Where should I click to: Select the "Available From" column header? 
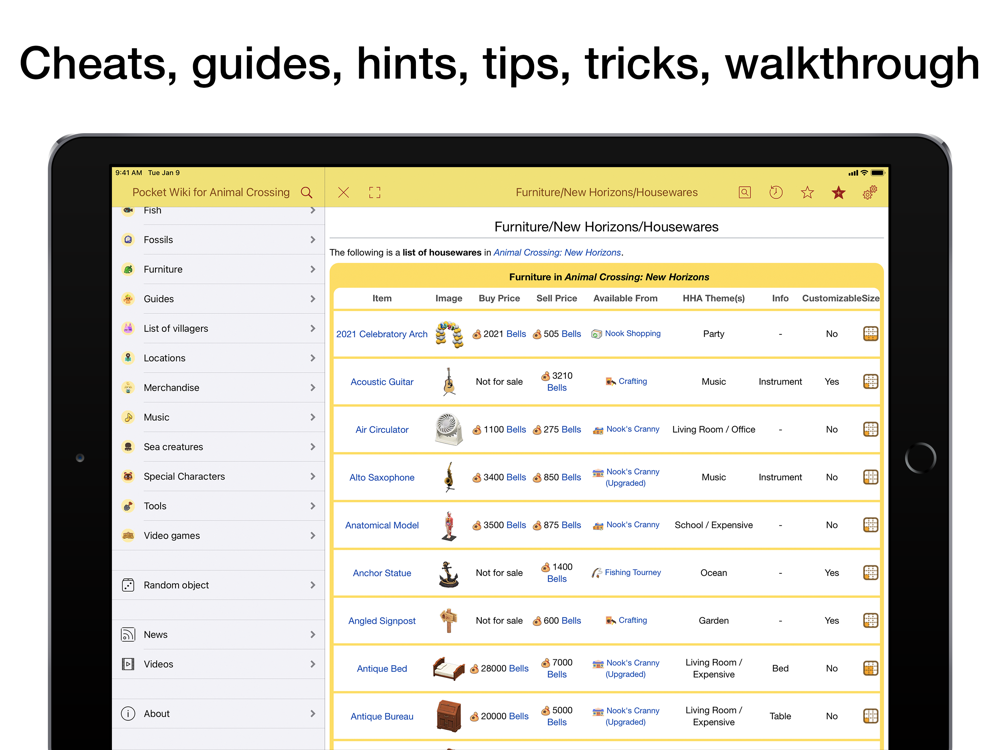[626, 298]
